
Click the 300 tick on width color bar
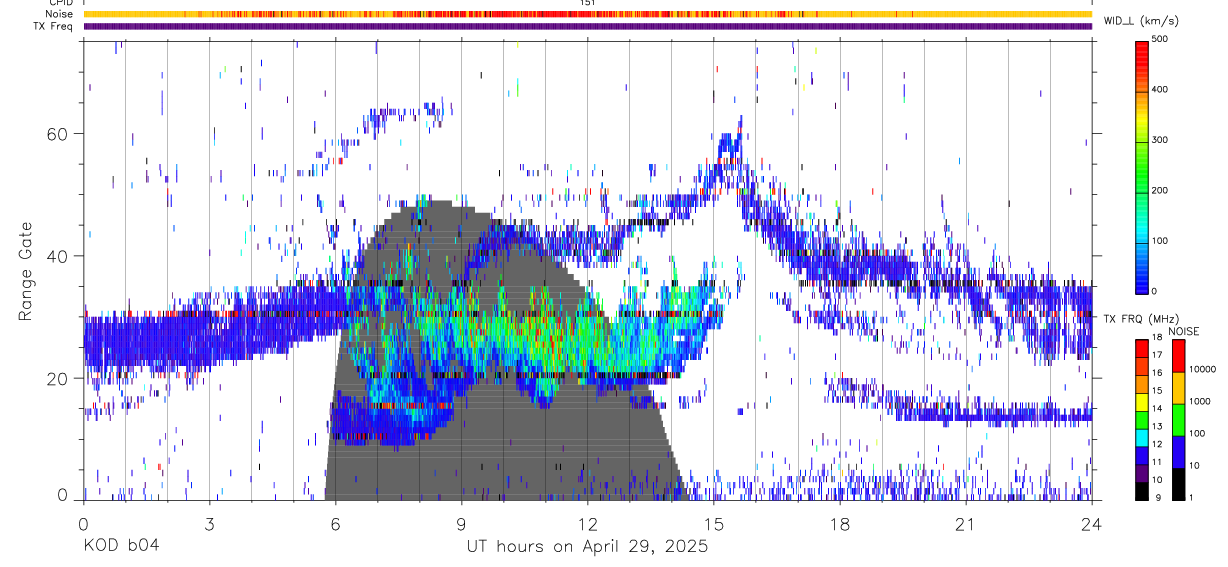1160,140
